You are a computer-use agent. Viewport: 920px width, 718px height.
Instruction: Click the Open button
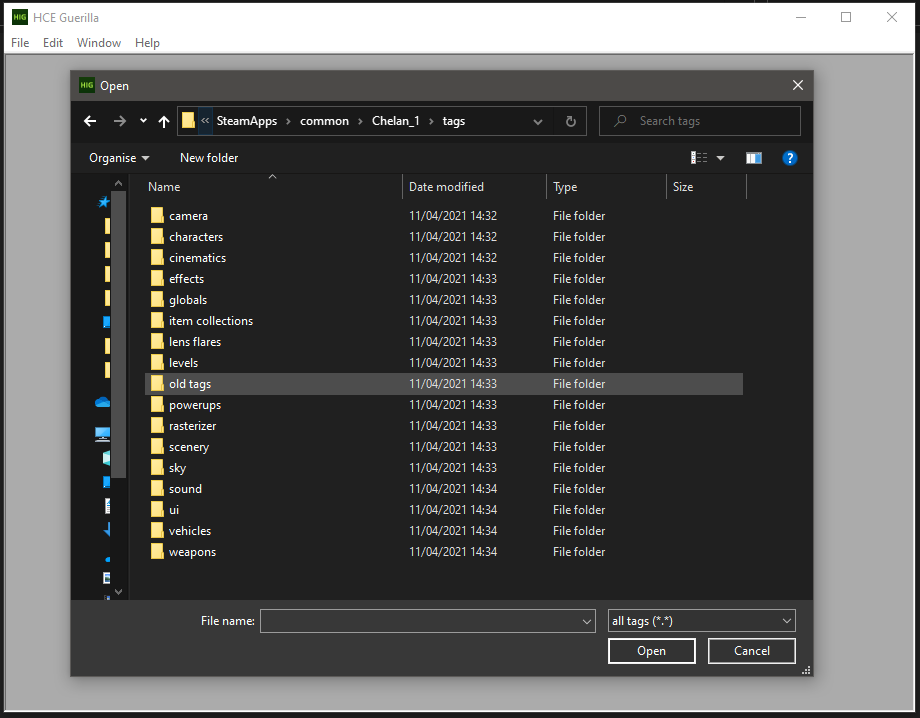pyautogui.click(x=652, y=651)
